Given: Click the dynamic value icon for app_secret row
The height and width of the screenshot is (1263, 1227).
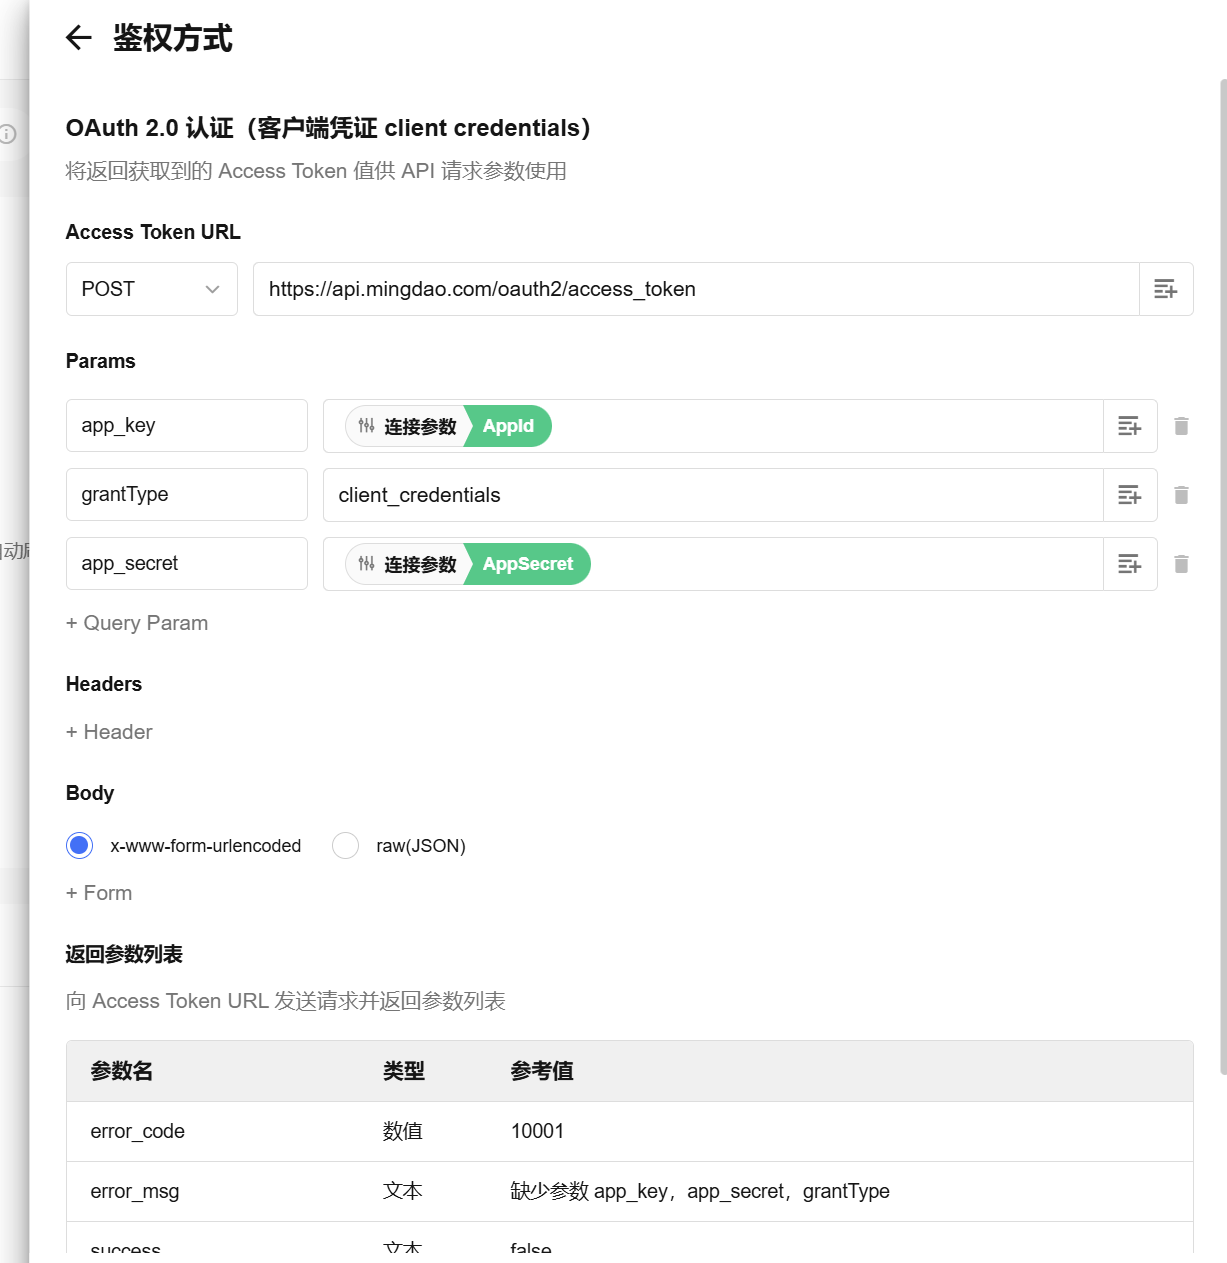Looking at the screenshot, I should click(1129, 563).
